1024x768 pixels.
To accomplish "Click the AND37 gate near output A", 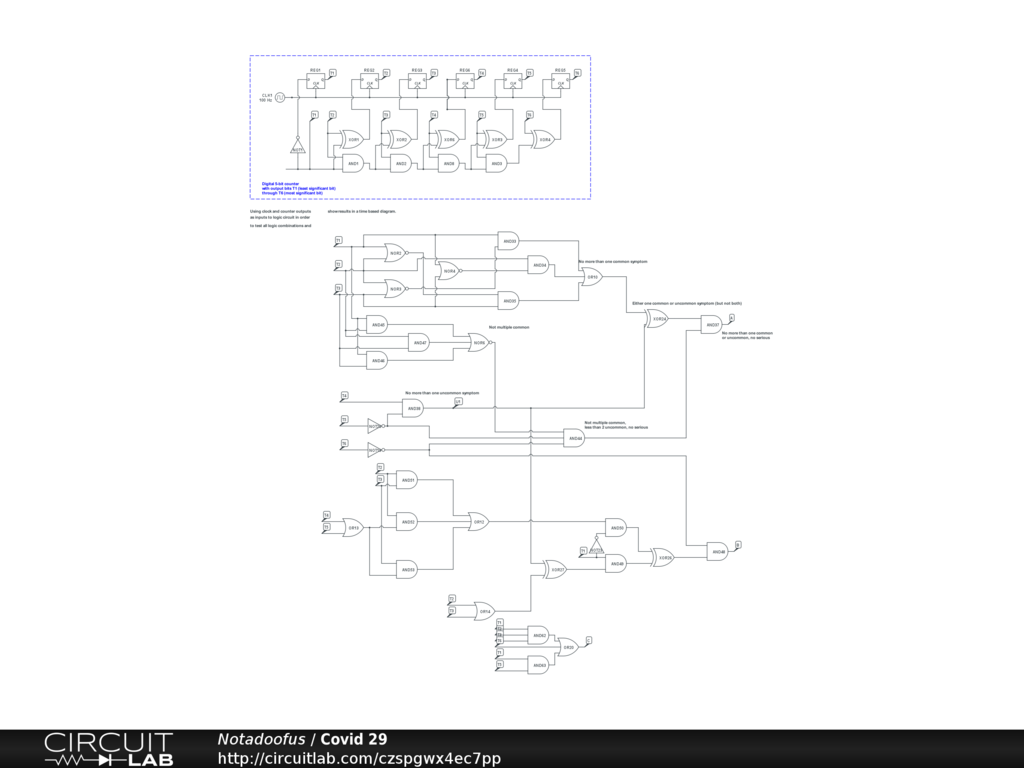I will [x=712, y=324].
